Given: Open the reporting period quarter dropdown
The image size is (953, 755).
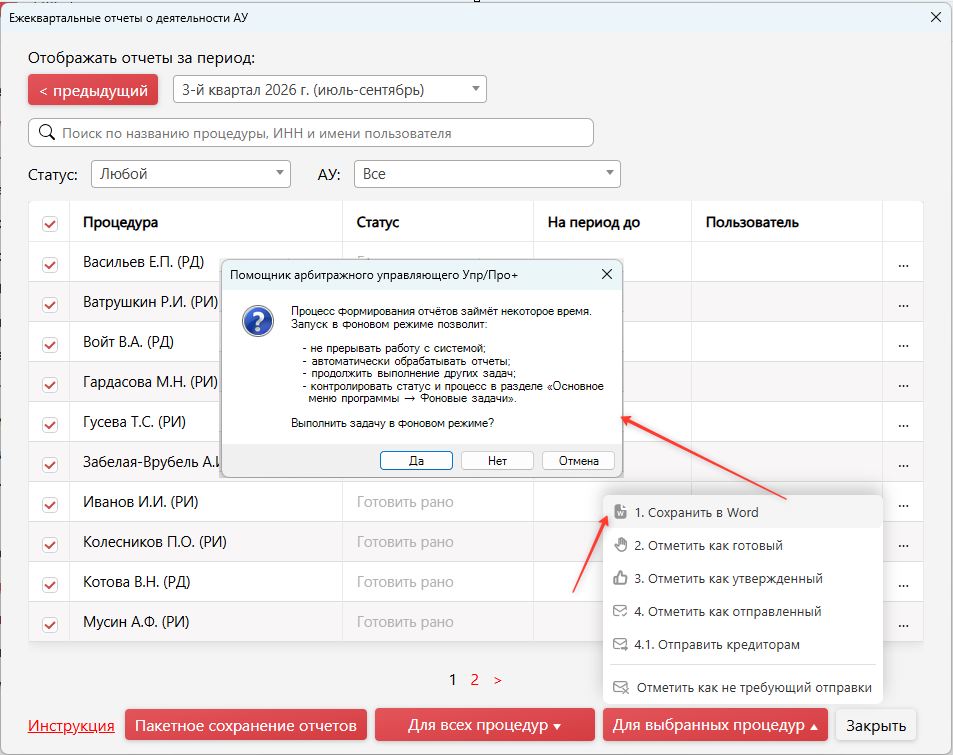Looking at the screenshot, I should tap(329, 89).
